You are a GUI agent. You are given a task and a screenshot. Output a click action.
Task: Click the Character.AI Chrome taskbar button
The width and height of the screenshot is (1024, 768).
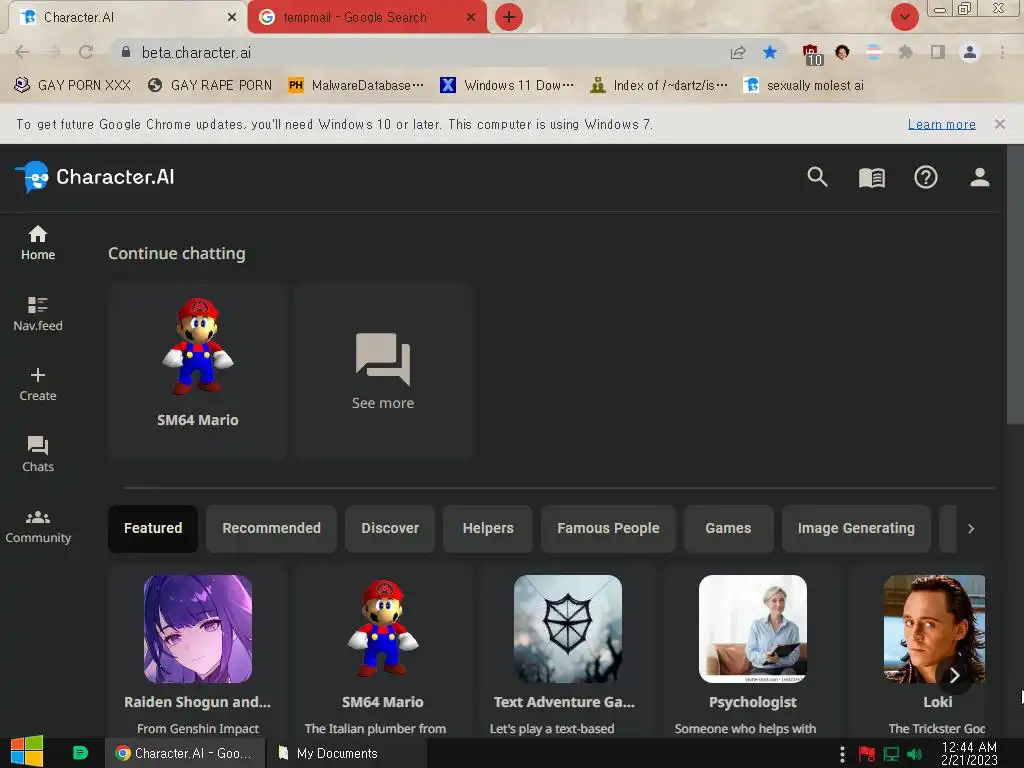point(185,753)
